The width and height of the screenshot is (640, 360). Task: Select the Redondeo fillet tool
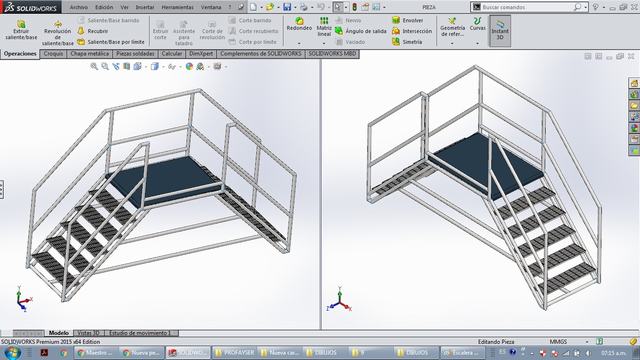coord(299,24)
